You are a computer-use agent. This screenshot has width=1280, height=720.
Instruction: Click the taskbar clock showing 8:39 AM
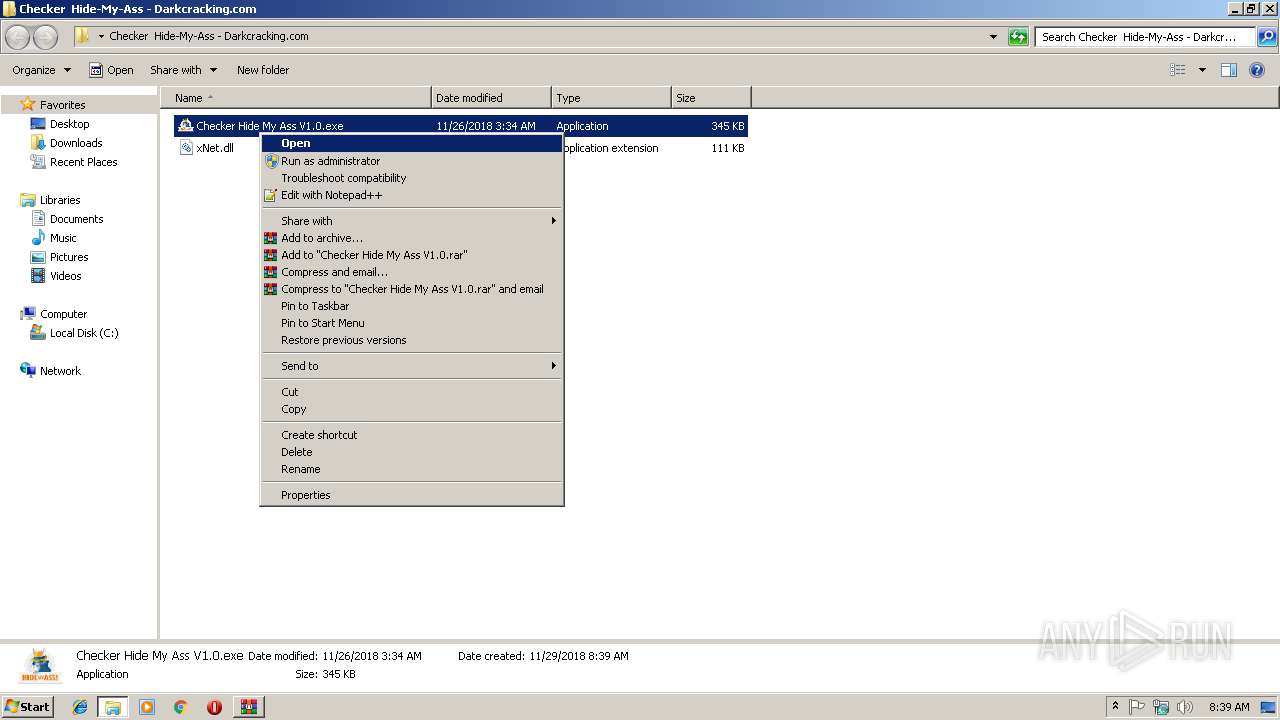coord(1229,707)
